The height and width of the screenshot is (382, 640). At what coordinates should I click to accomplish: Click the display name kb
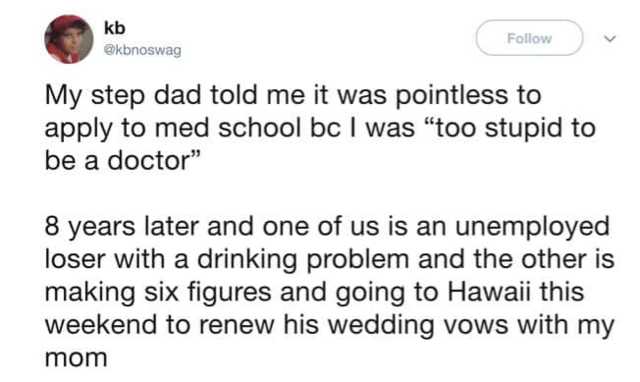click(x=115, y=28)
